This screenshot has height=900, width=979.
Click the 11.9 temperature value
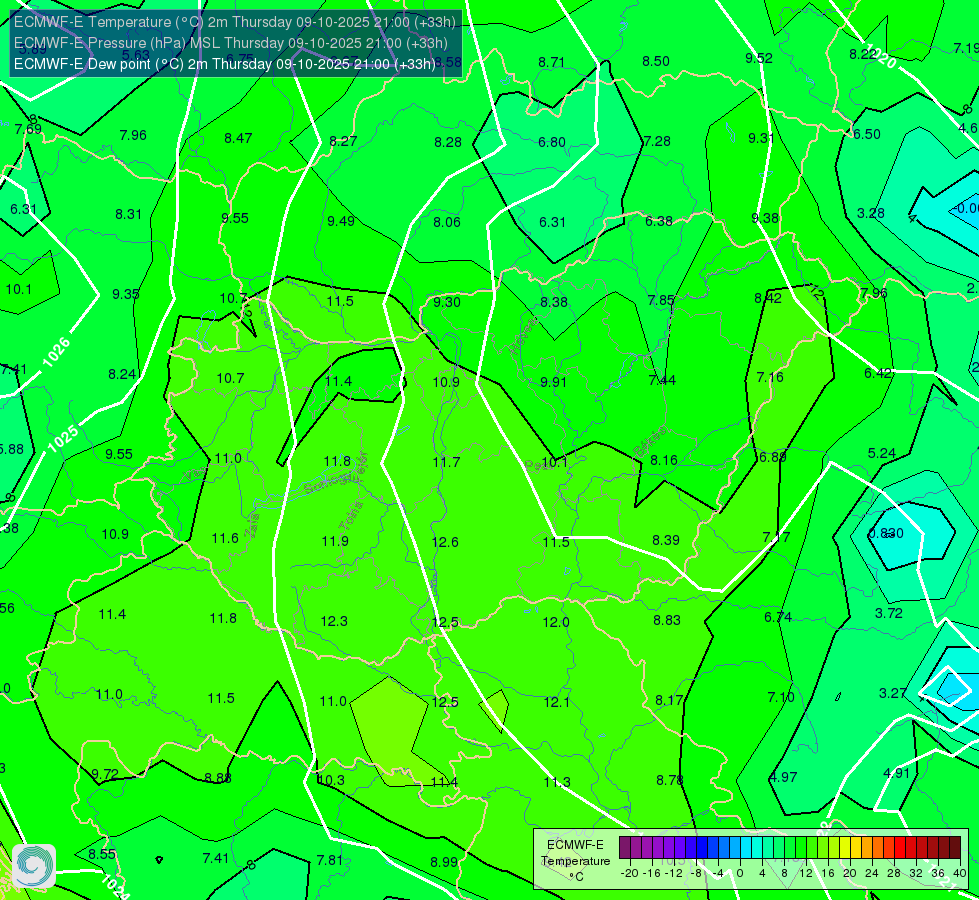(335, 541)
